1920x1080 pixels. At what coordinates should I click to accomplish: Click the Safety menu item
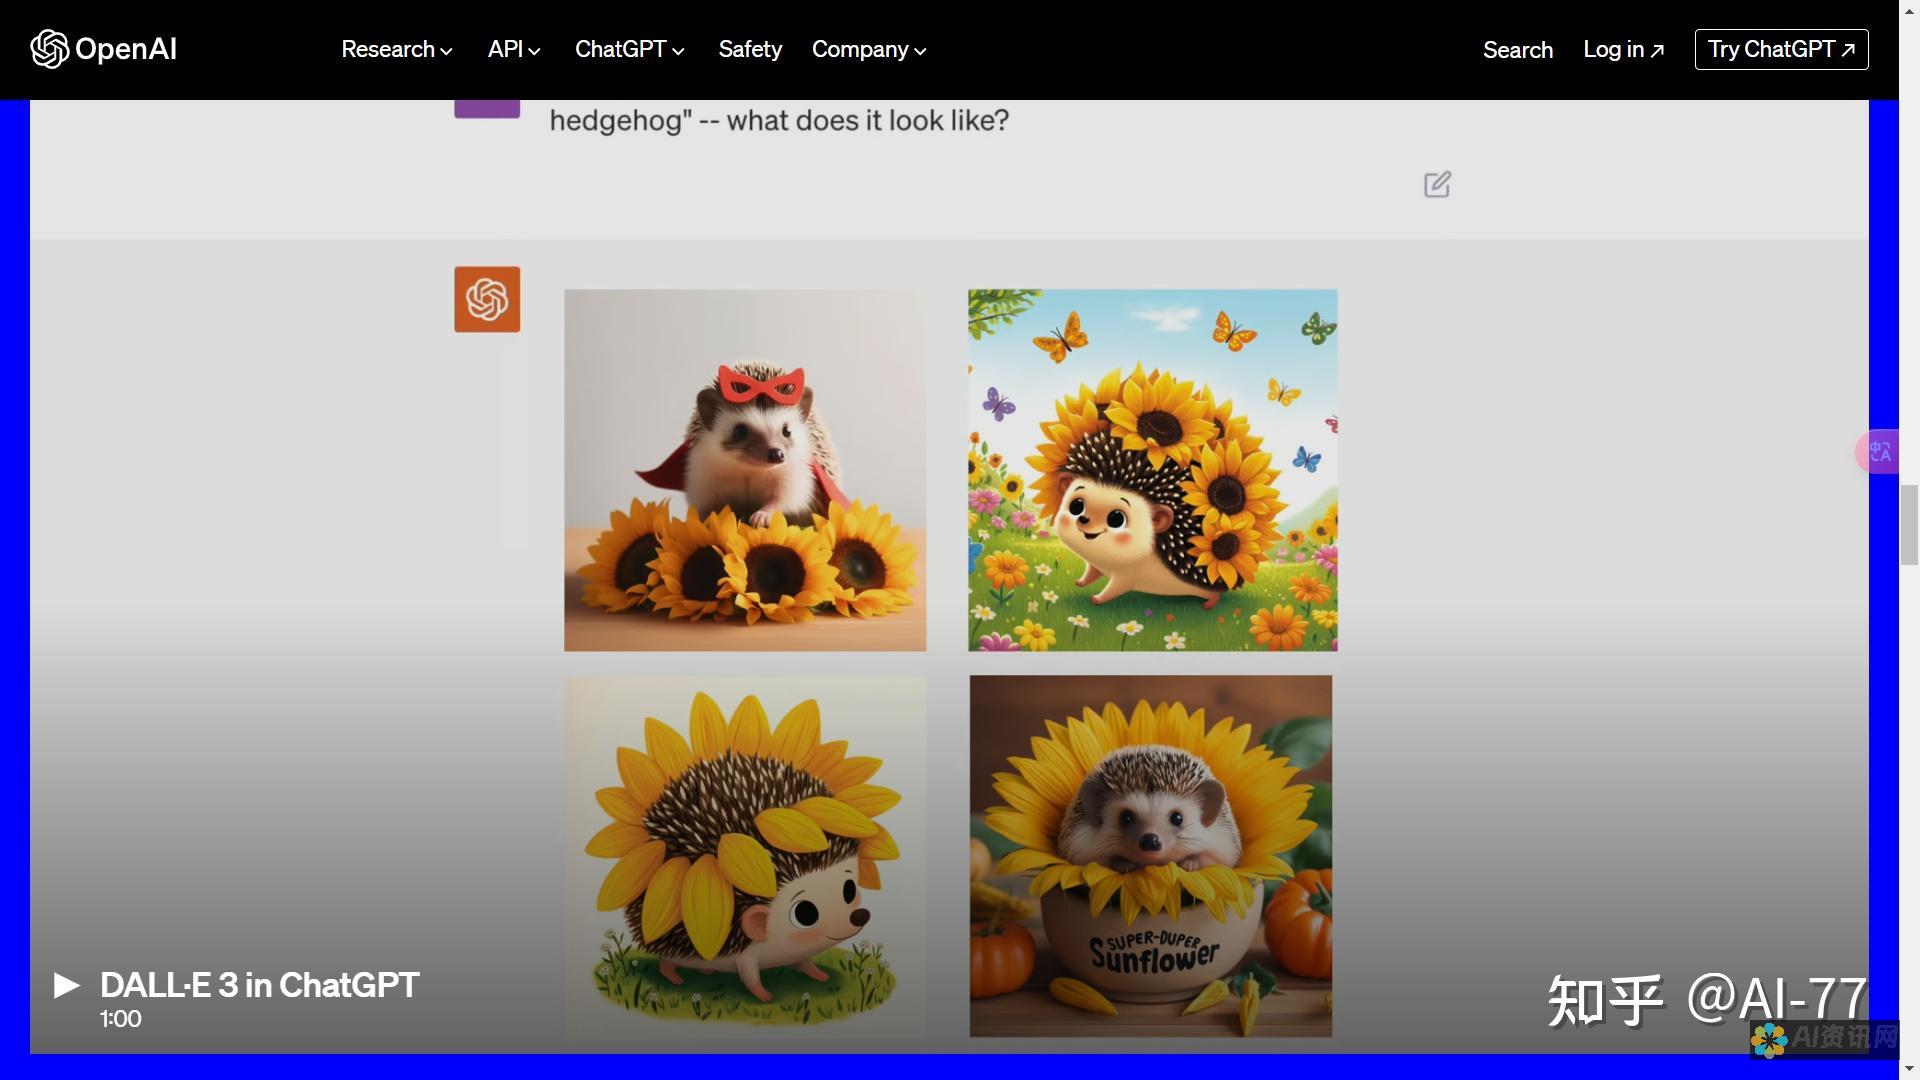click(750, 49)
